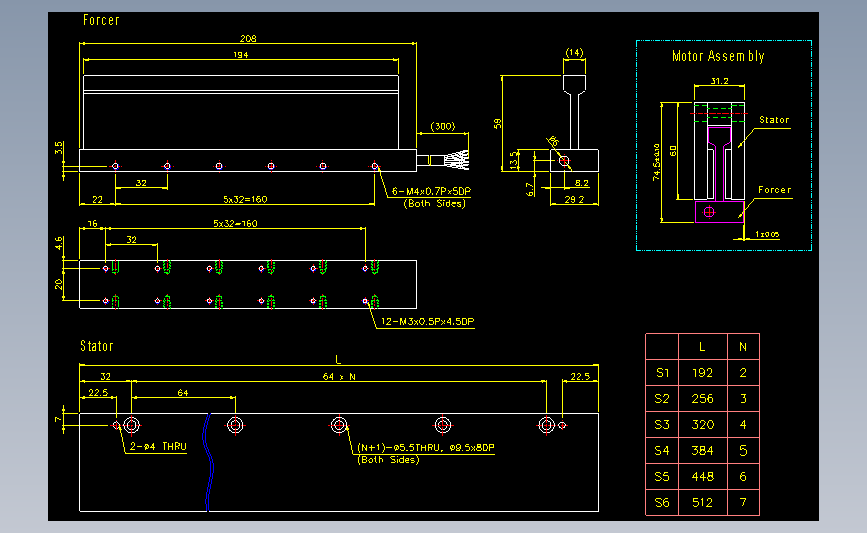Screen dimensions: 867x533
Task: Click the 512 value in the table
Action: (x=703, y=503)
